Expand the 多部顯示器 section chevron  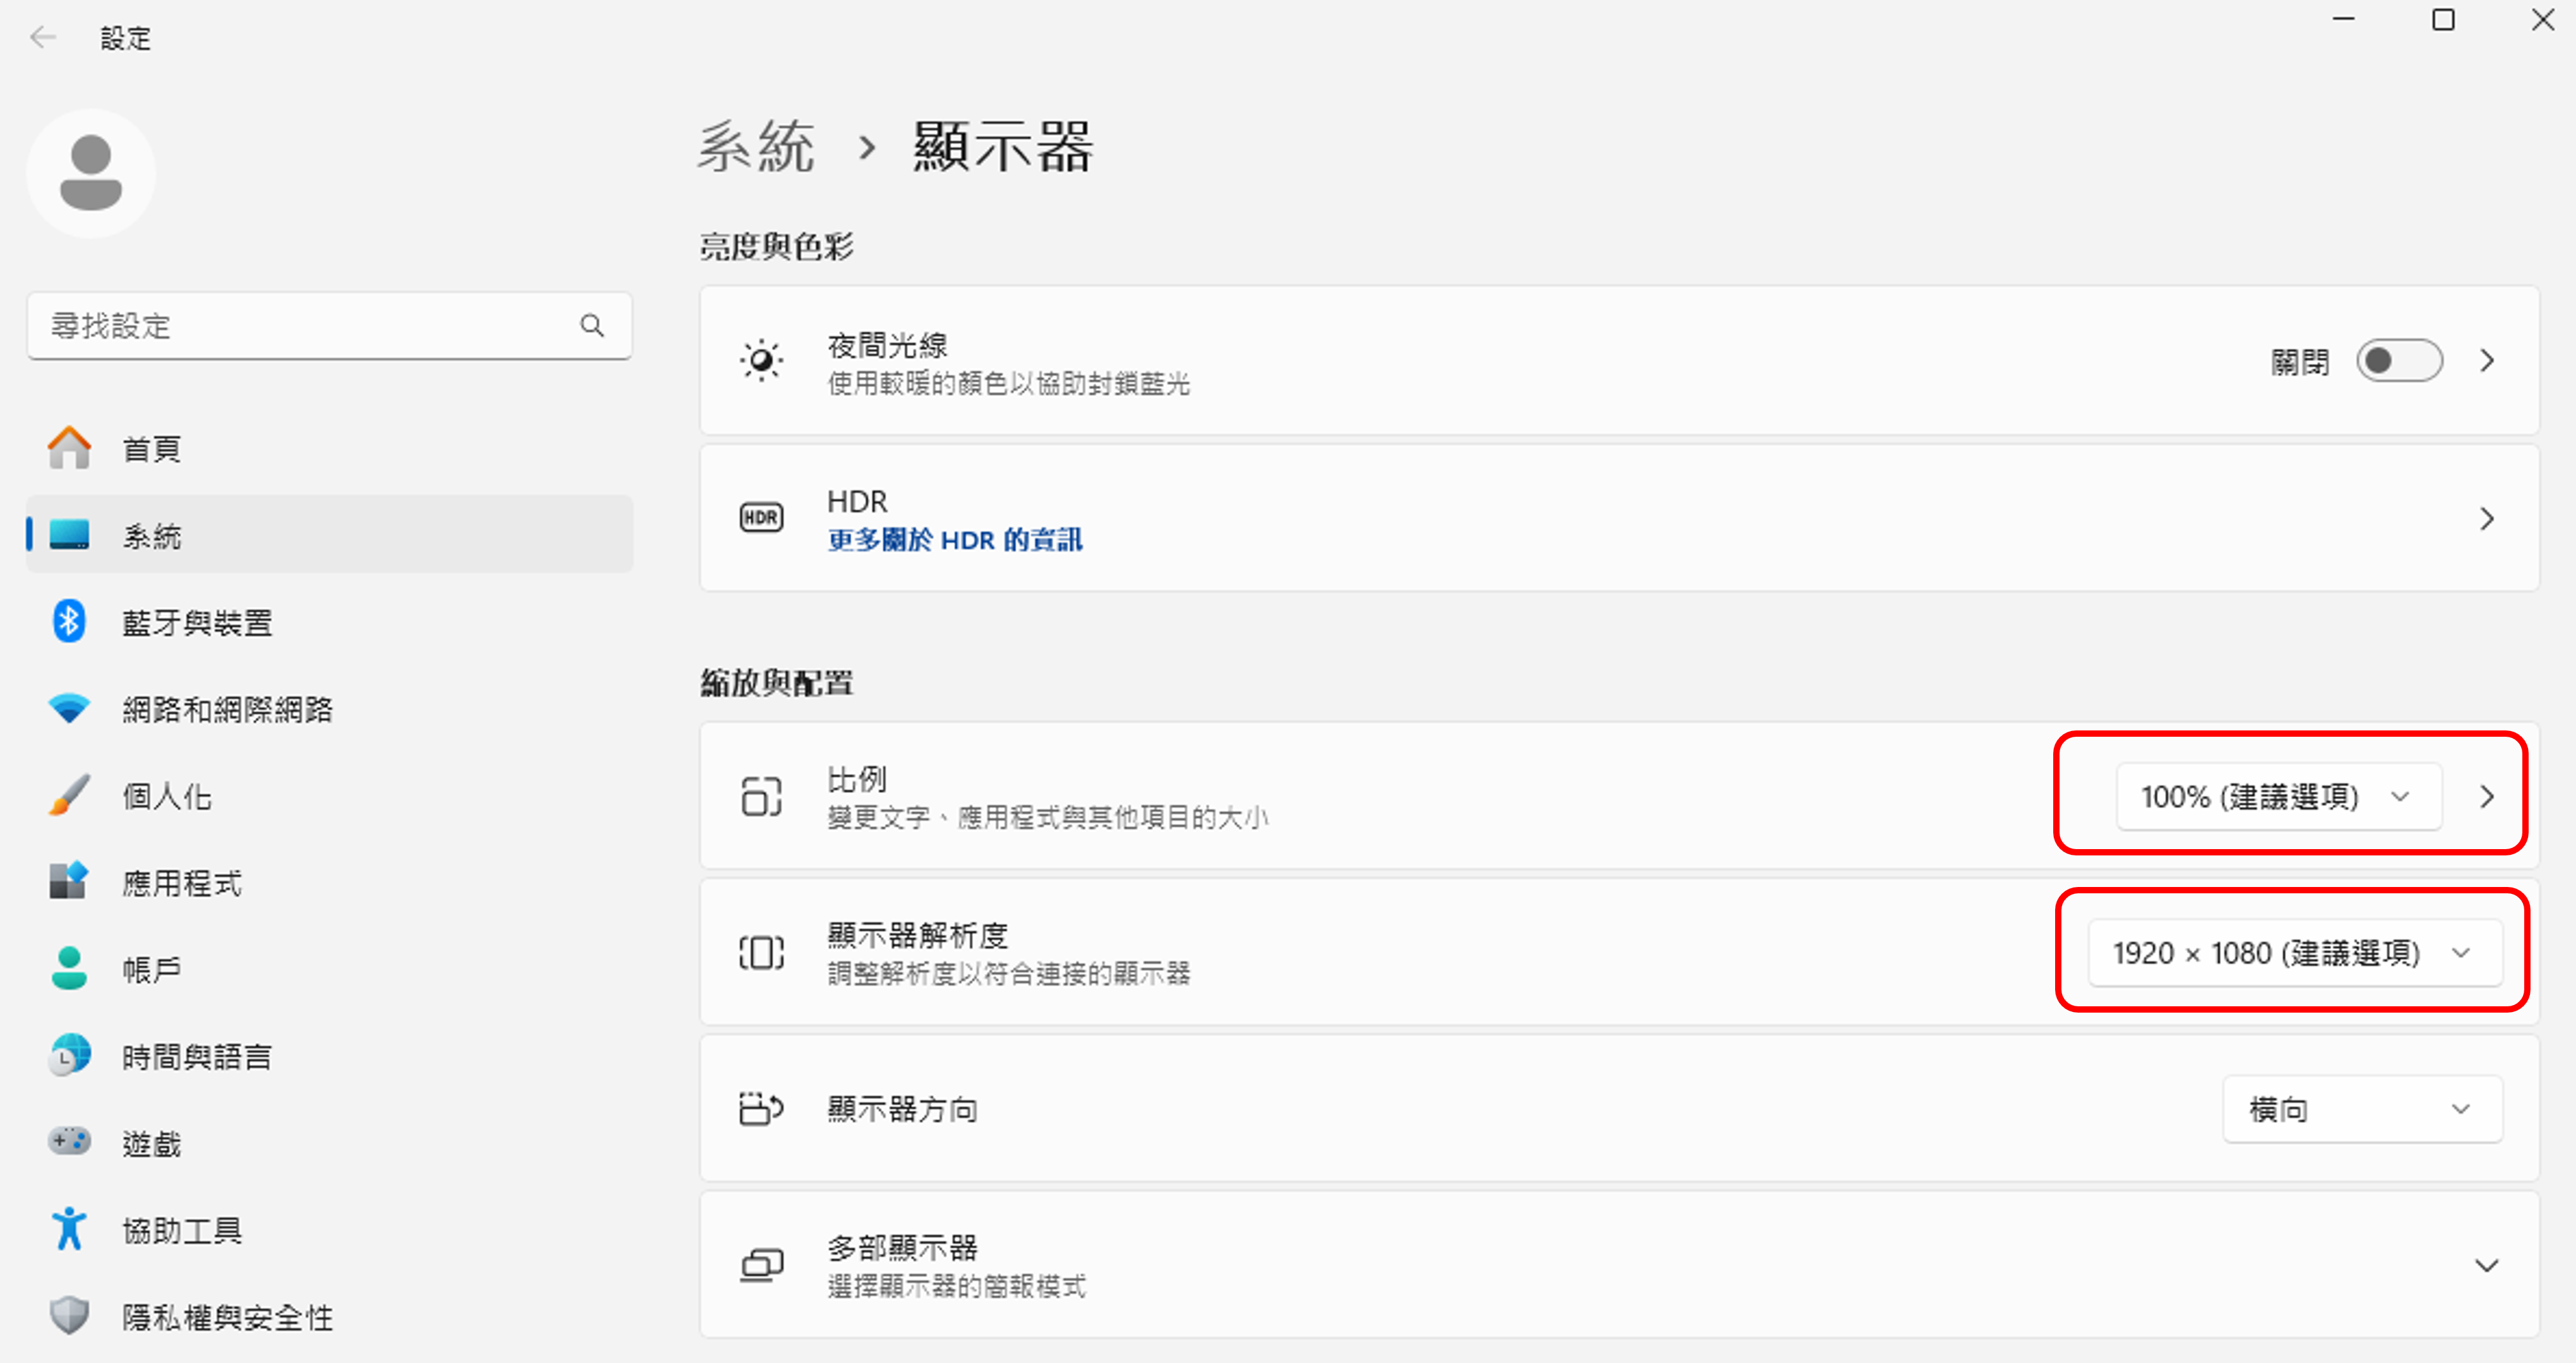click(2486, 1265)
